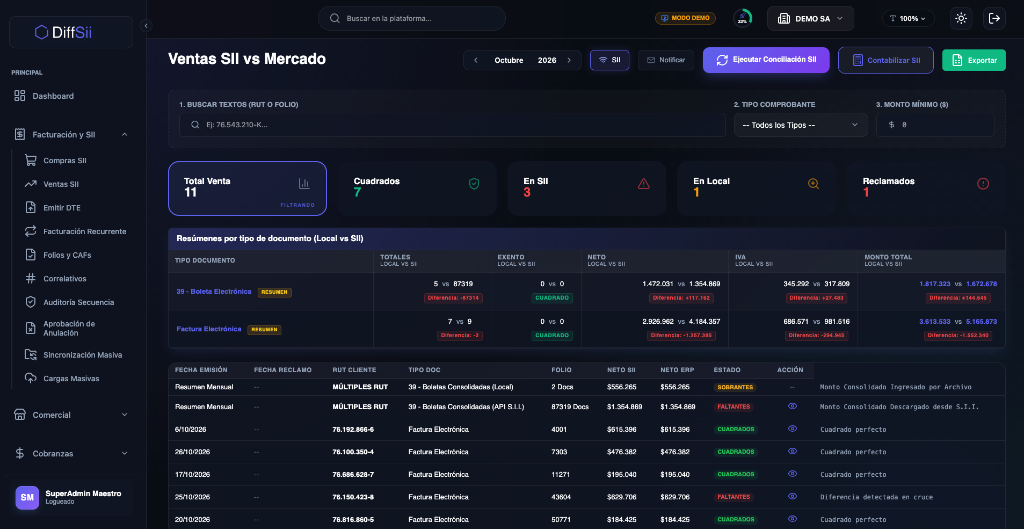Click the alert circle icon on Reclamados
This screenshot has height=529, width=1024.
983,184
